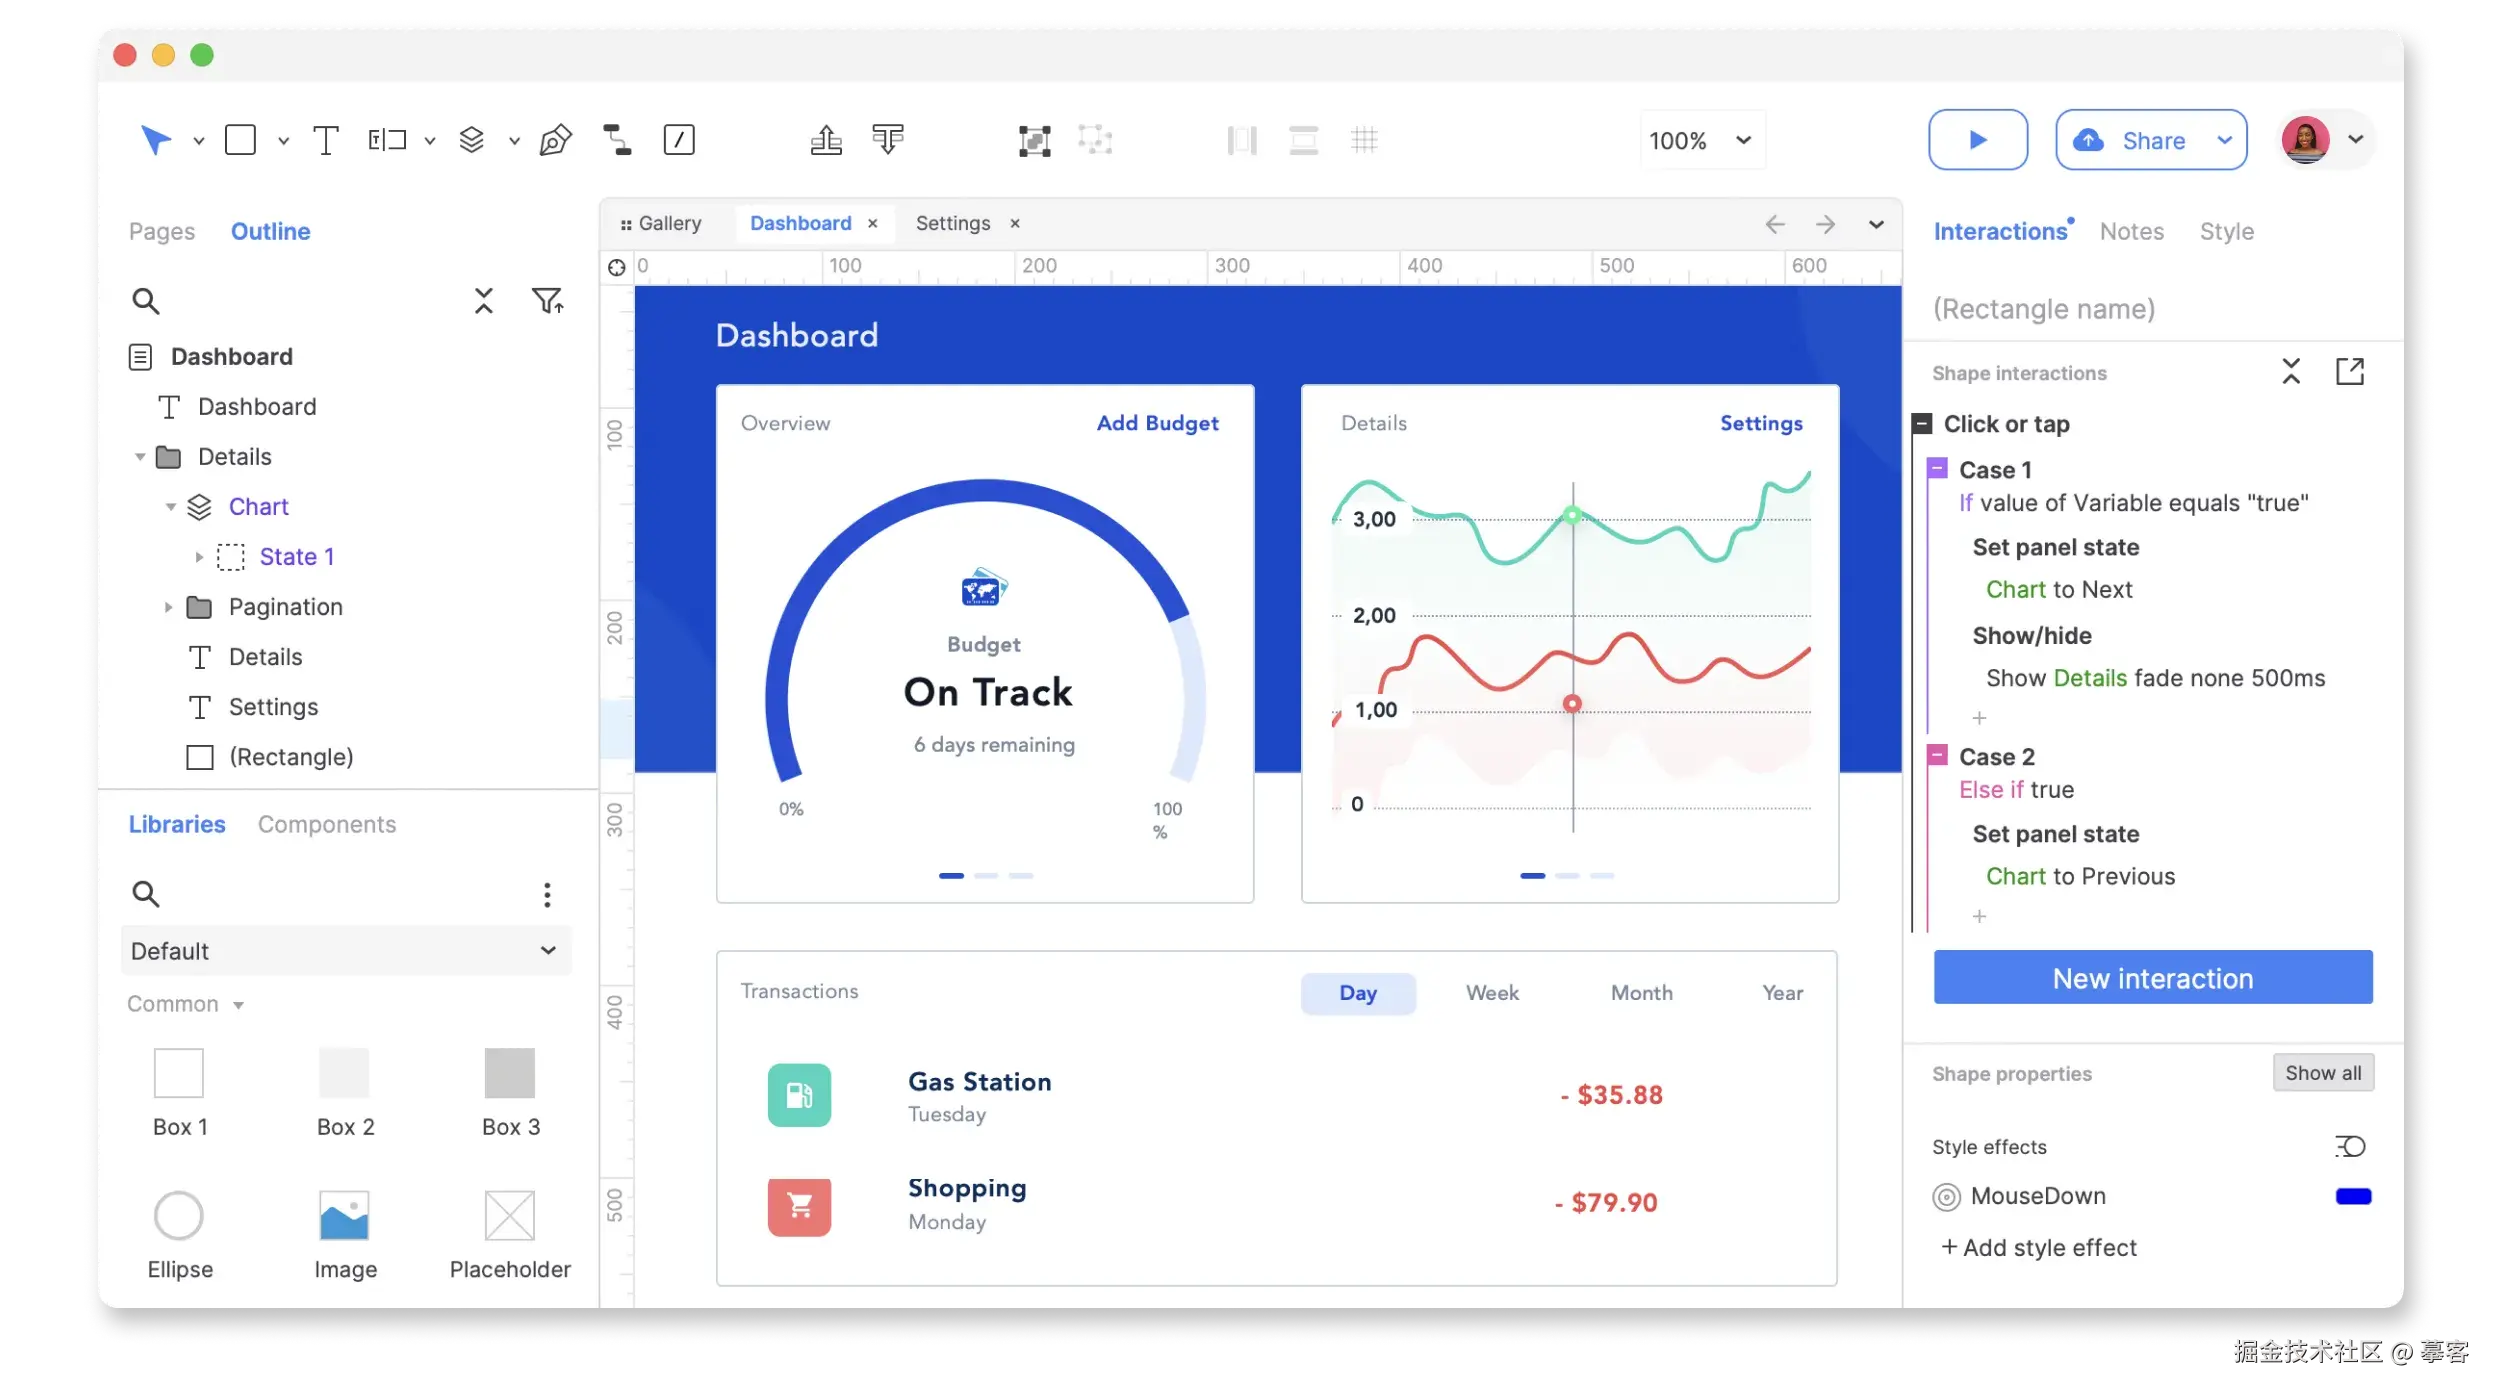Image resolution: width=2504 pixels, height=1400 pixels.
Task: Select the Text tool in toolbar
Action: [325, 140]
